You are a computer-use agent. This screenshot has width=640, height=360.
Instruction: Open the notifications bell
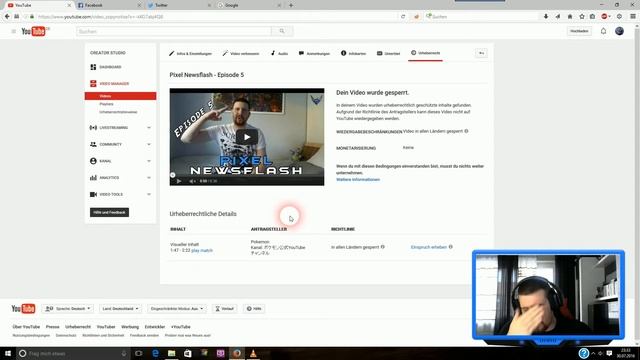pyautogui.click(x=603, y=31)
